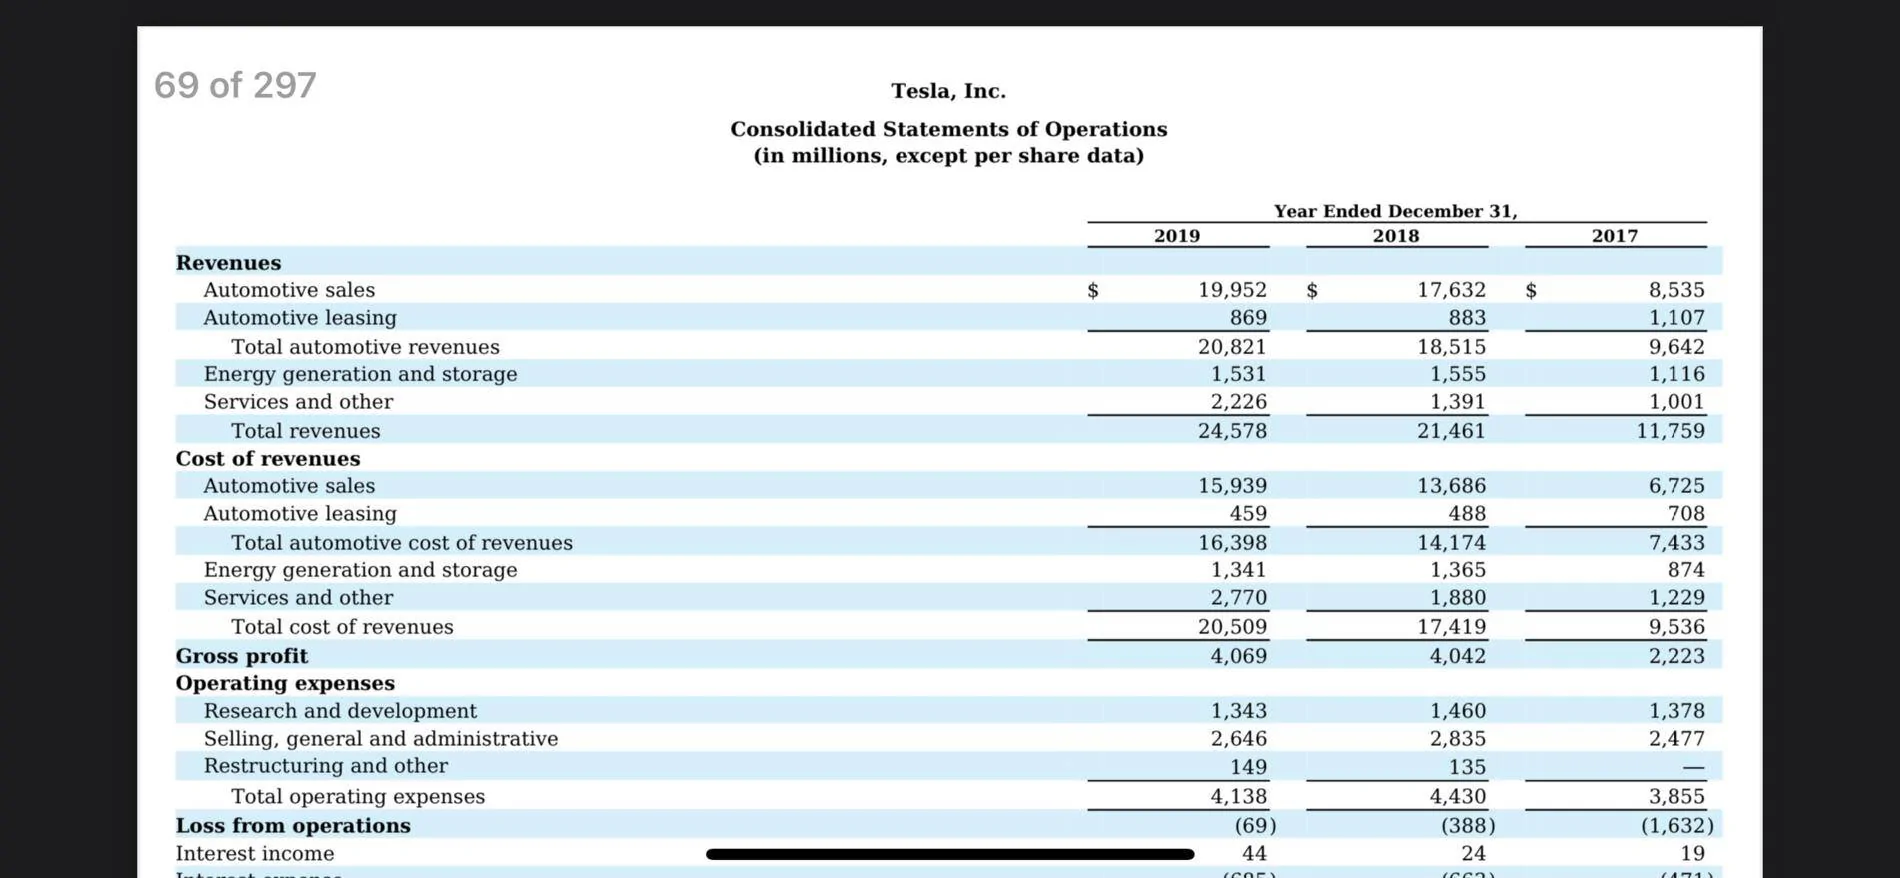
Task: Select the 14,174 cost figure for 2018
Action: (1451, 543)
